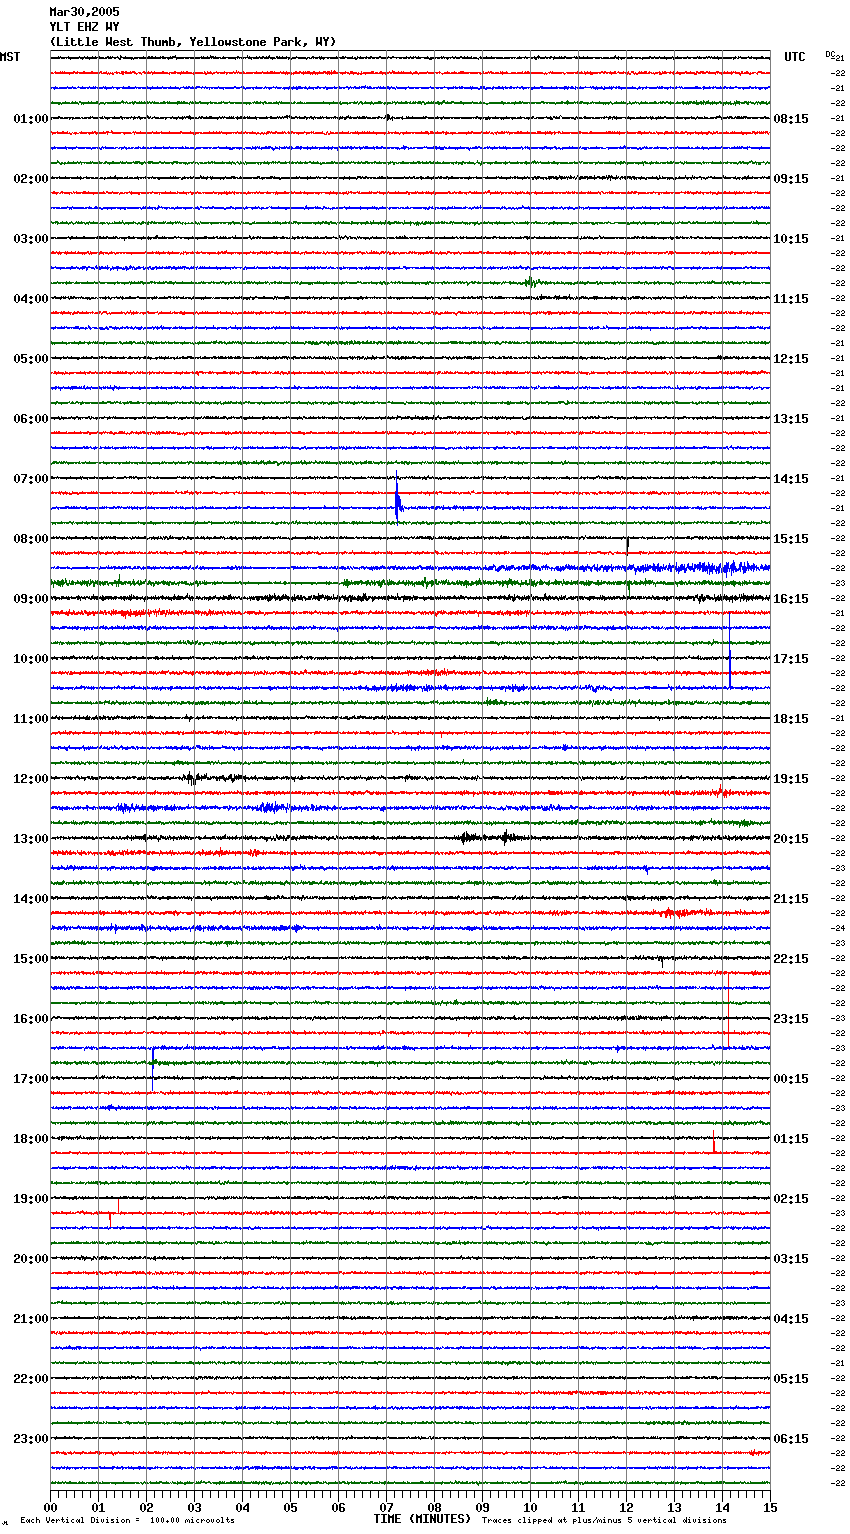850x1534 pixels.
Task: Click the UTC timezone label
Action: [x=795, y=57]
